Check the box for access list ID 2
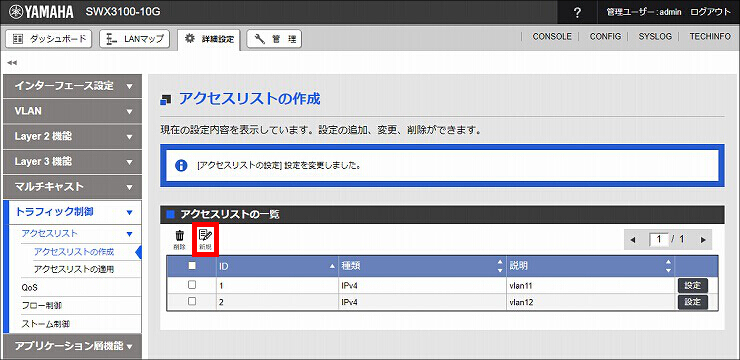Viewport: 740px width, 360px height. [192, 301]
